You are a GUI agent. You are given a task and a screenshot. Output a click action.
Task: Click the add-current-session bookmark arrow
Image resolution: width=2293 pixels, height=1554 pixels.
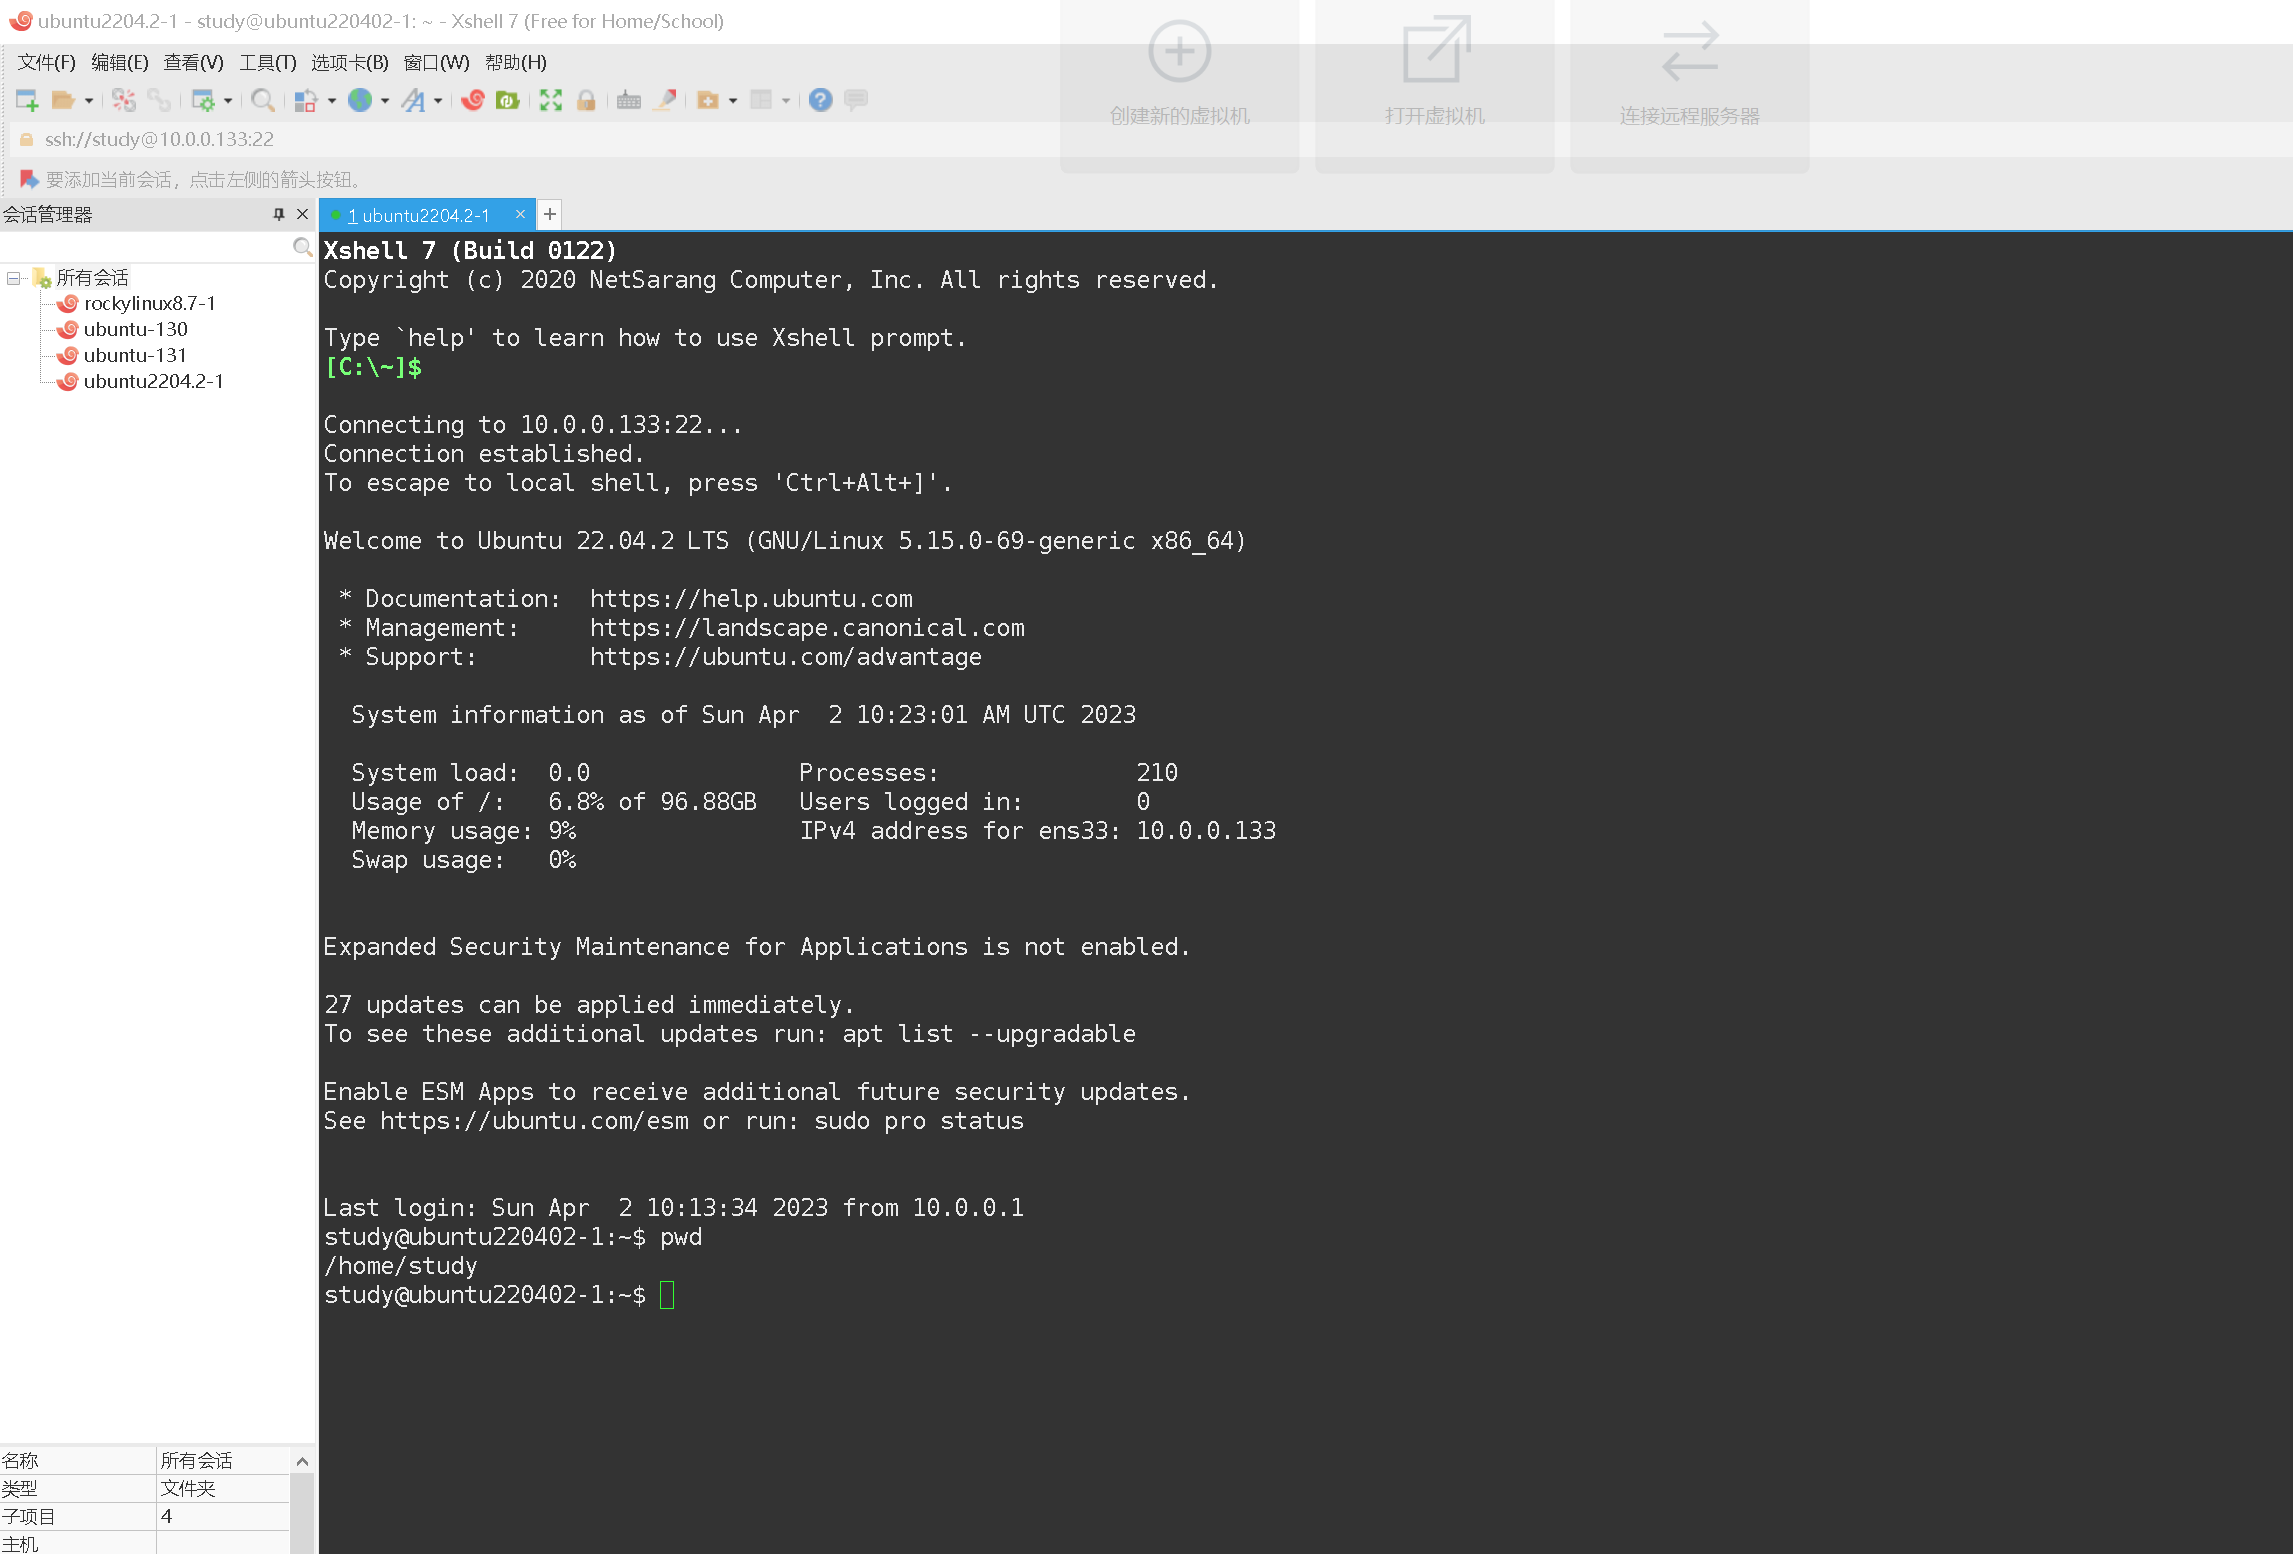coord(29,179)
